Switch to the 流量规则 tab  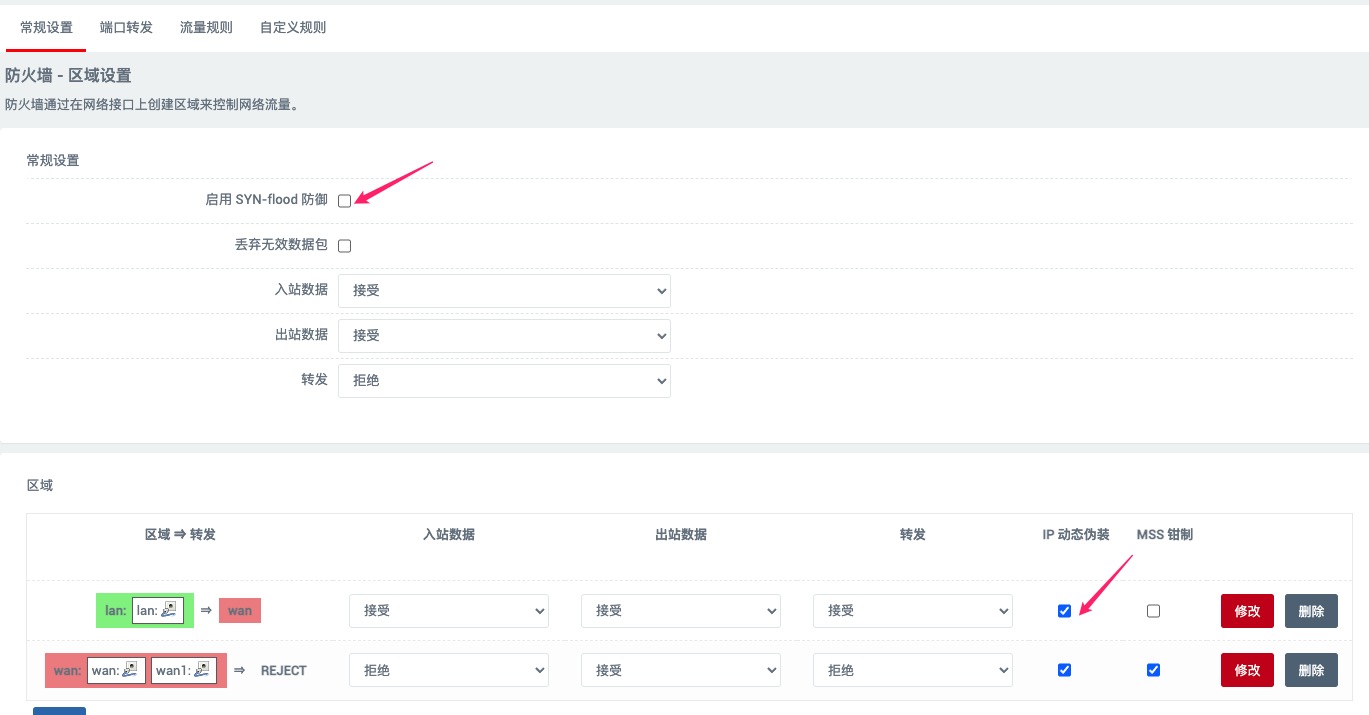[x=205, y=27]
